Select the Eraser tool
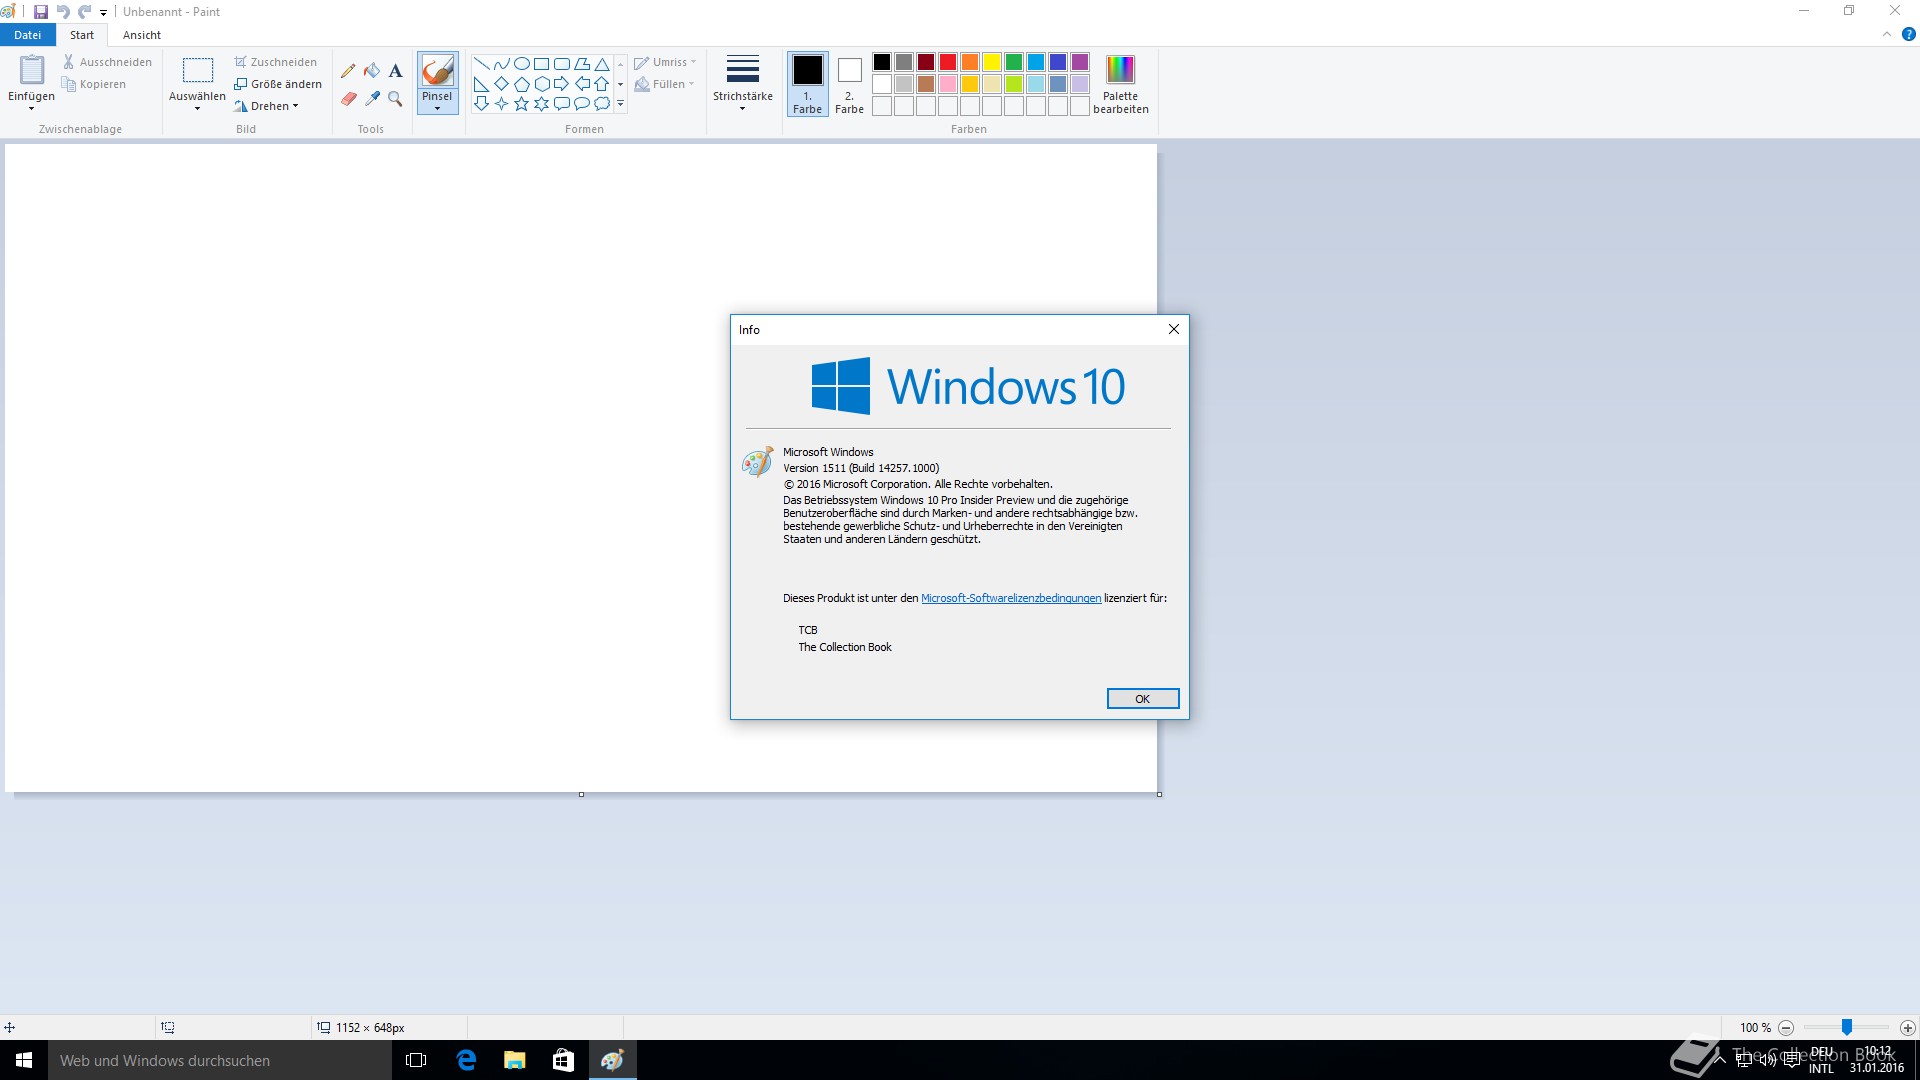 click(348, 99)
